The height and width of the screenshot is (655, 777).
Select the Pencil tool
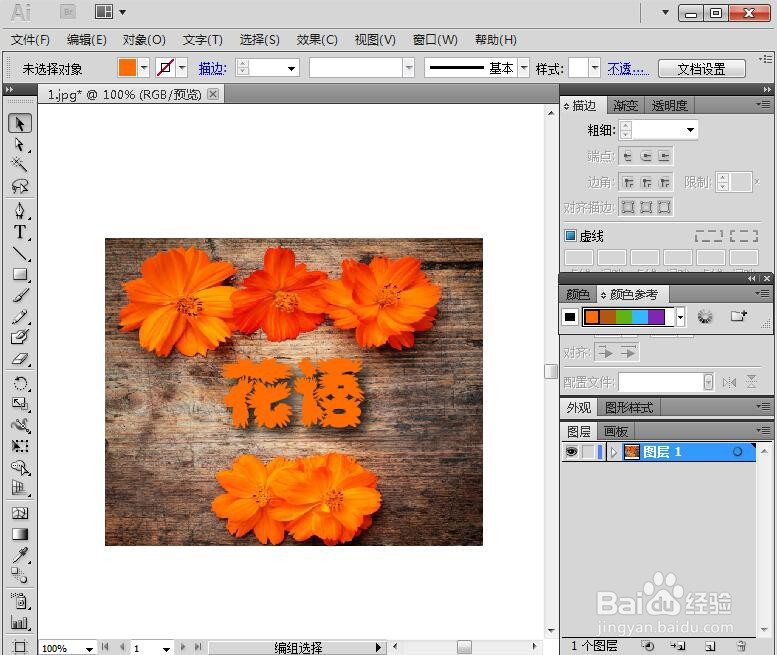pos(20,316)
